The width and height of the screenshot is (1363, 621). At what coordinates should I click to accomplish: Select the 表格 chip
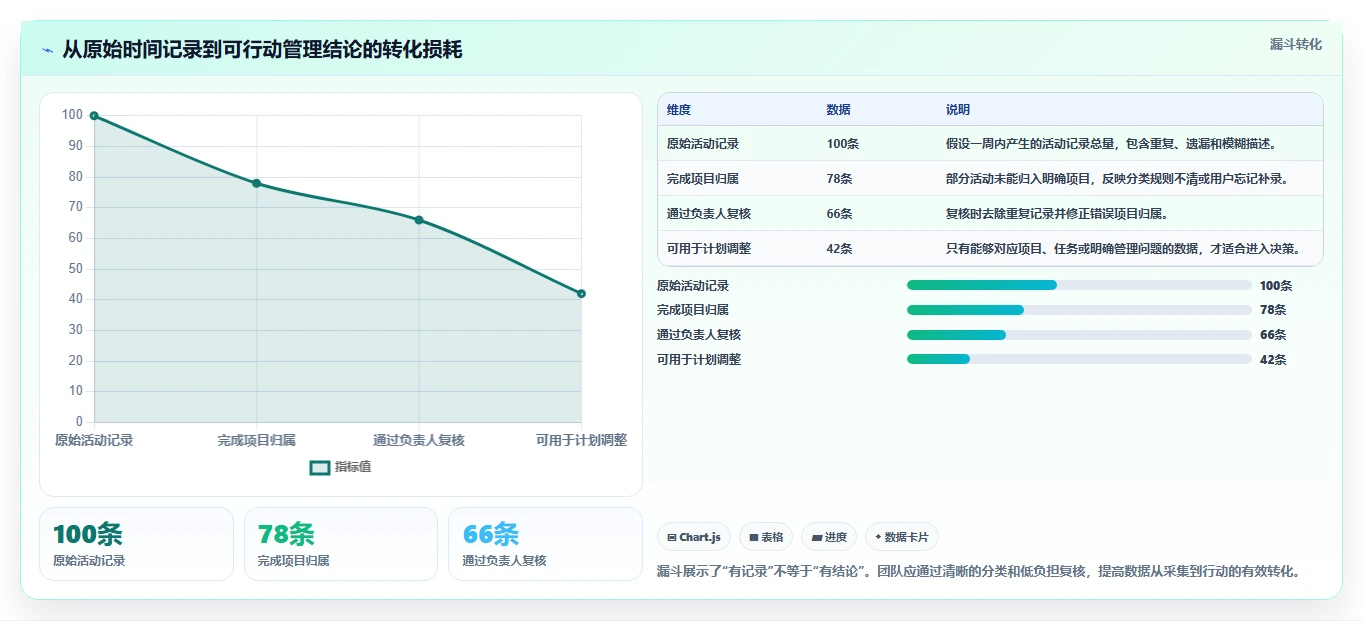(766, 537)
